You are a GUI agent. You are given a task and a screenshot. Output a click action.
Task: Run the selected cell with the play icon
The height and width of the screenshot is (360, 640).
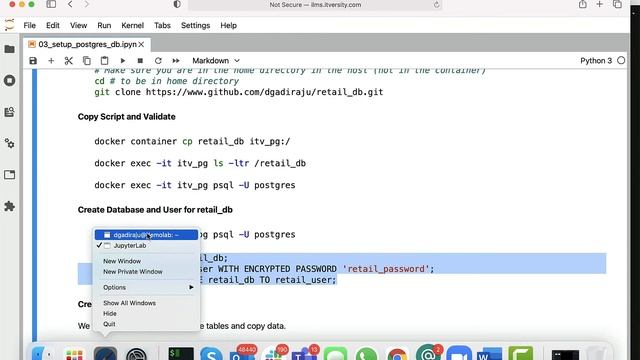coord(122,61)
